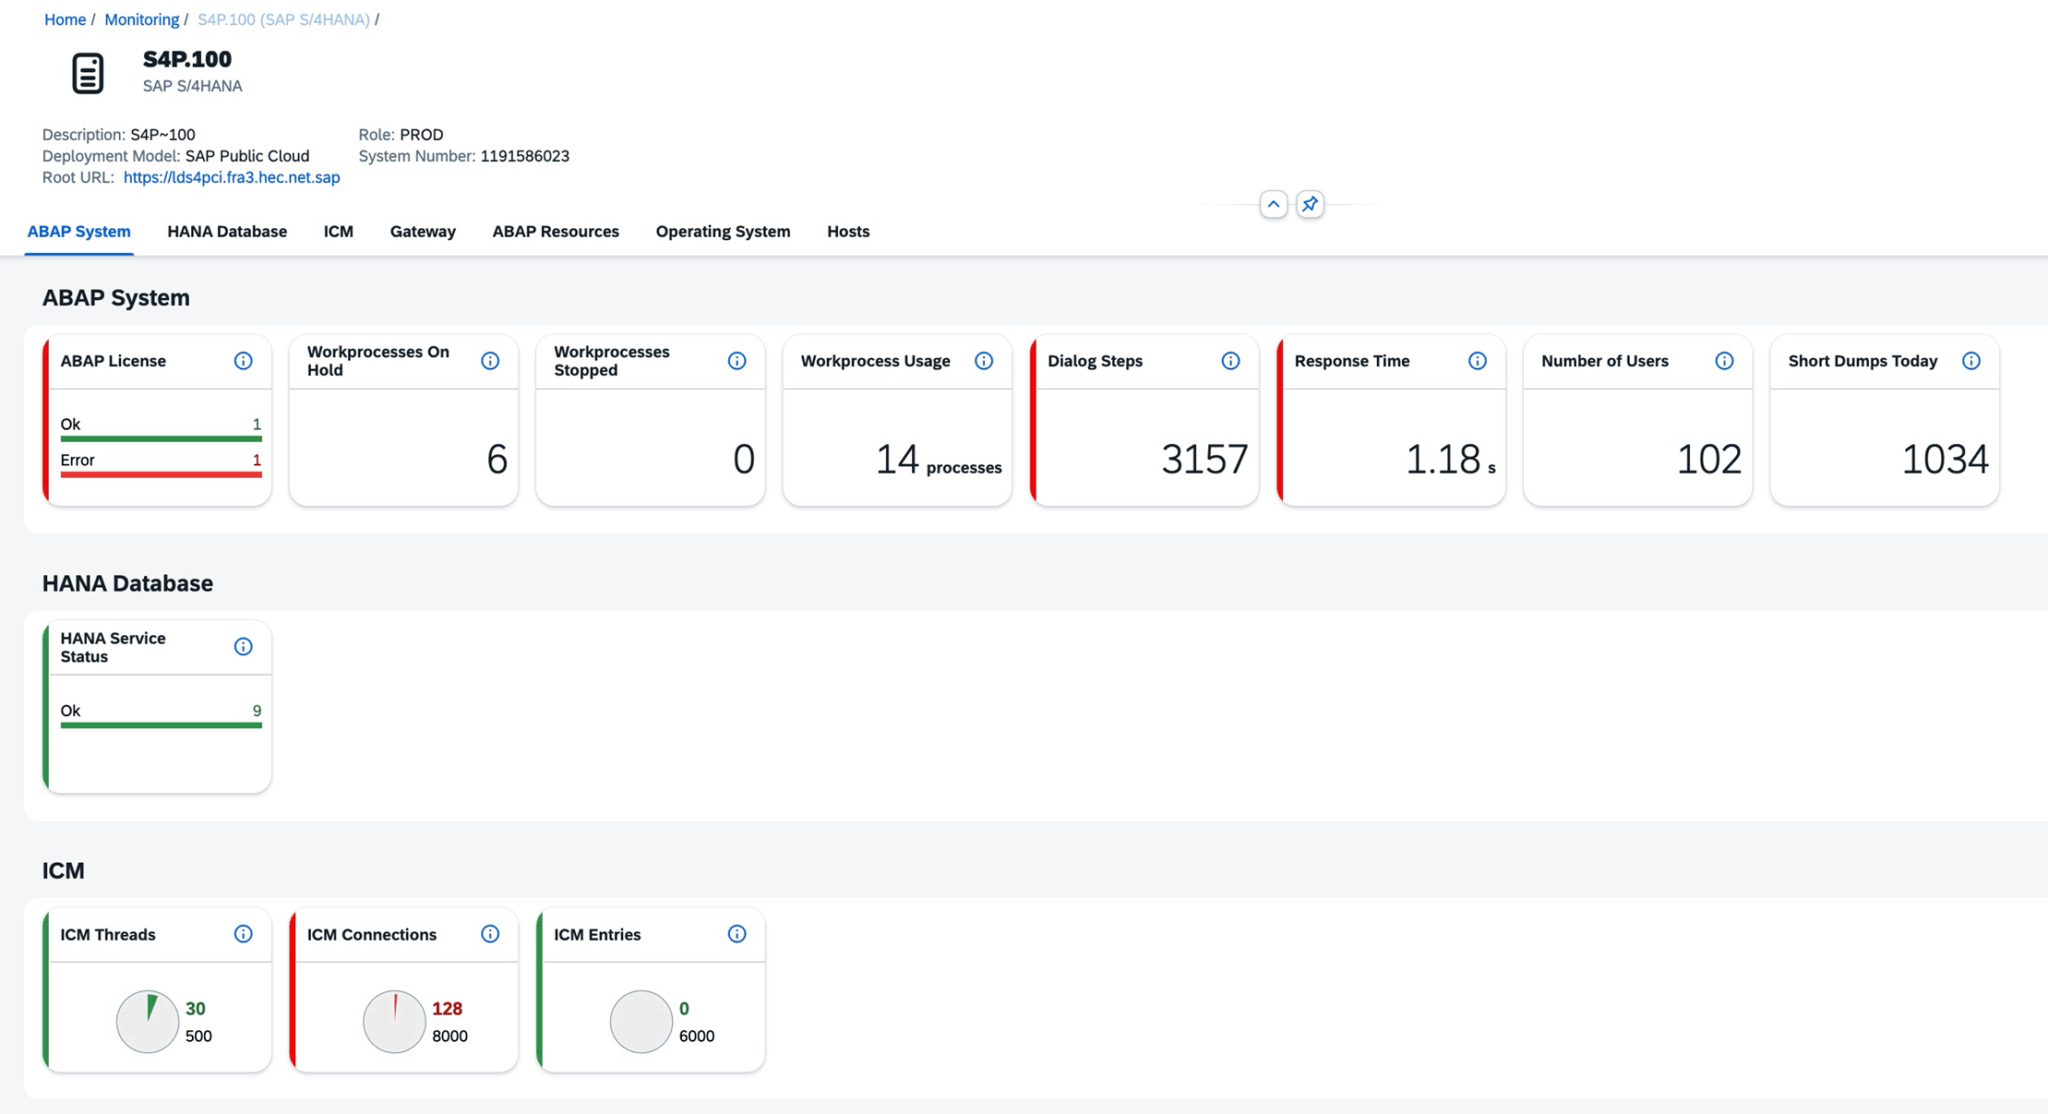The height and width of the screenshot is (1114, 2048).
Task: Open info for Workprocesses On Hold
Action: pyautogui.click(x=490, y=361)
